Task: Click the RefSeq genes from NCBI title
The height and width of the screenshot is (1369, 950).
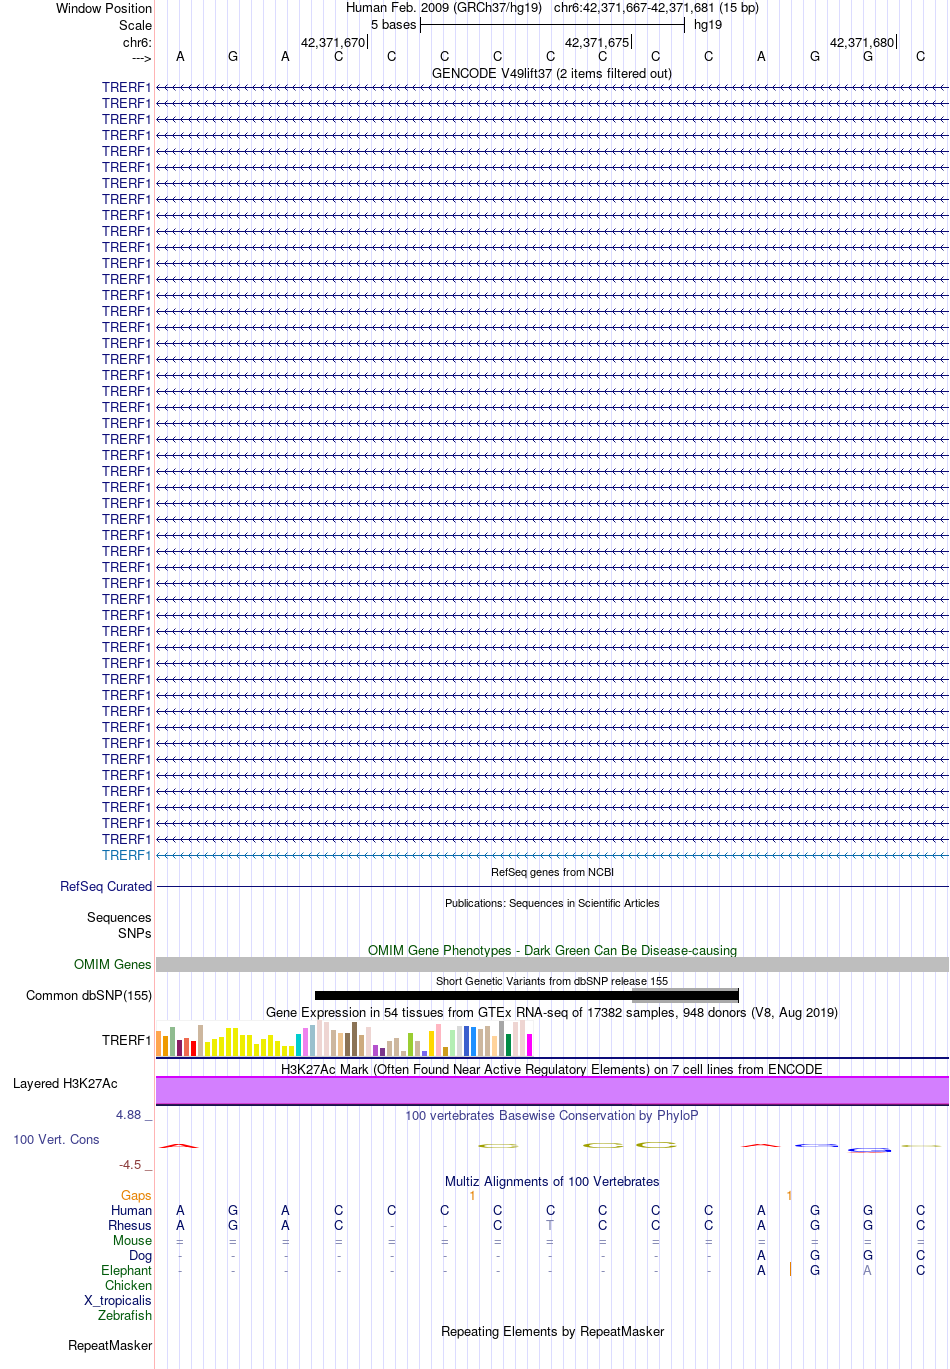Action: point(552,872)
